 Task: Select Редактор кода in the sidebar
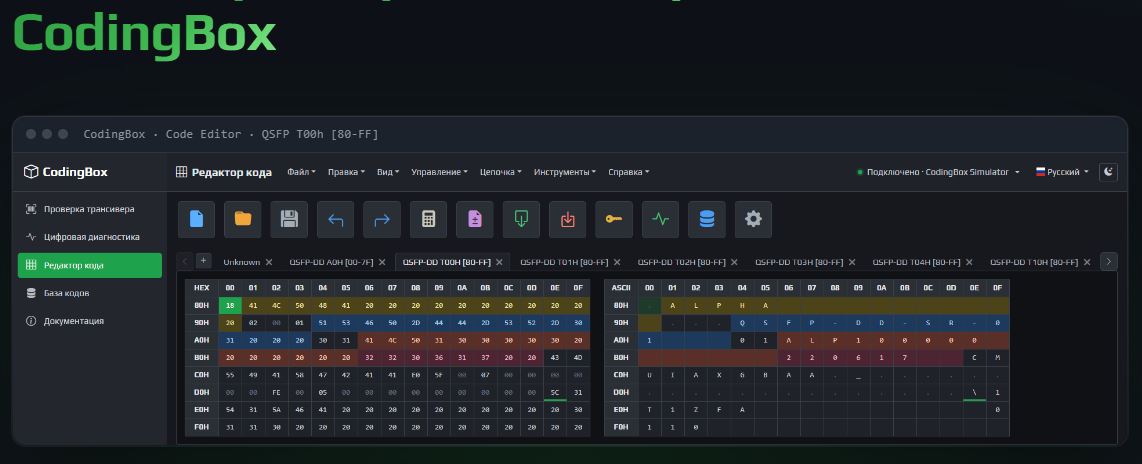click(90, 265)
